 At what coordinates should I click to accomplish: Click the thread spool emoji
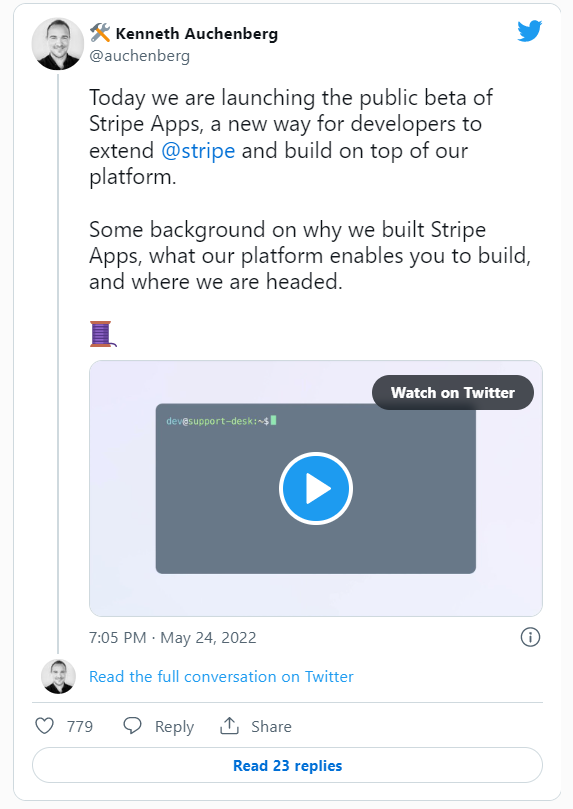pyautogui.click(x=103, y=334)
